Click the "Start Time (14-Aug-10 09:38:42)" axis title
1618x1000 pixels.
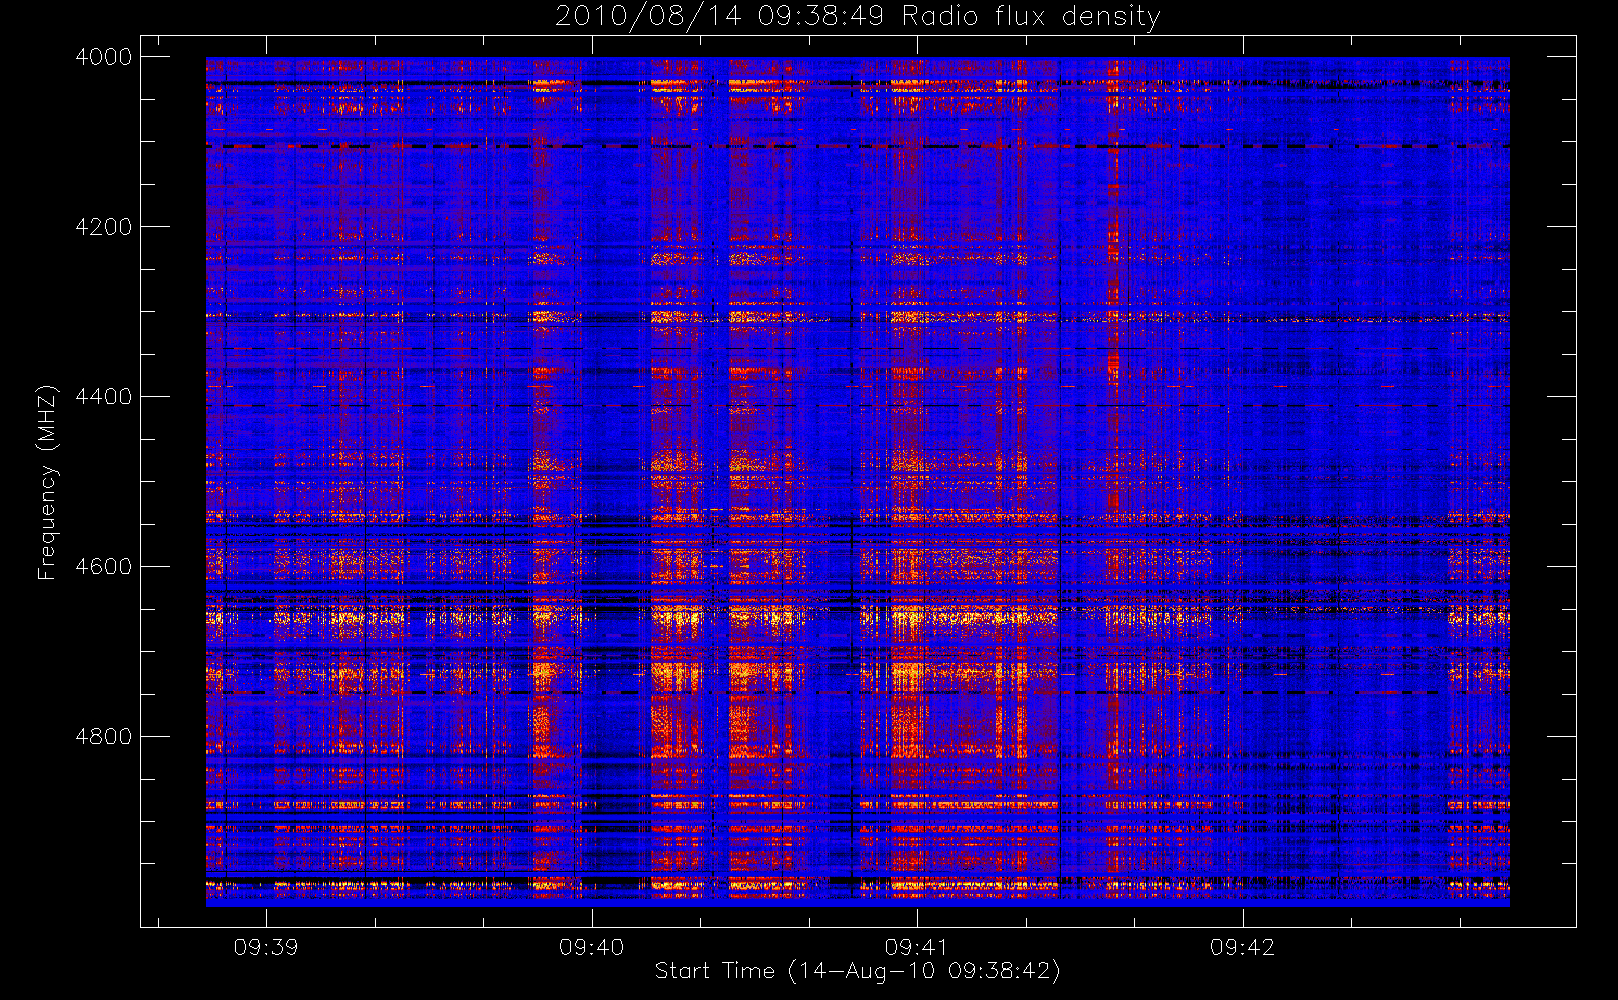click(858, 971)
